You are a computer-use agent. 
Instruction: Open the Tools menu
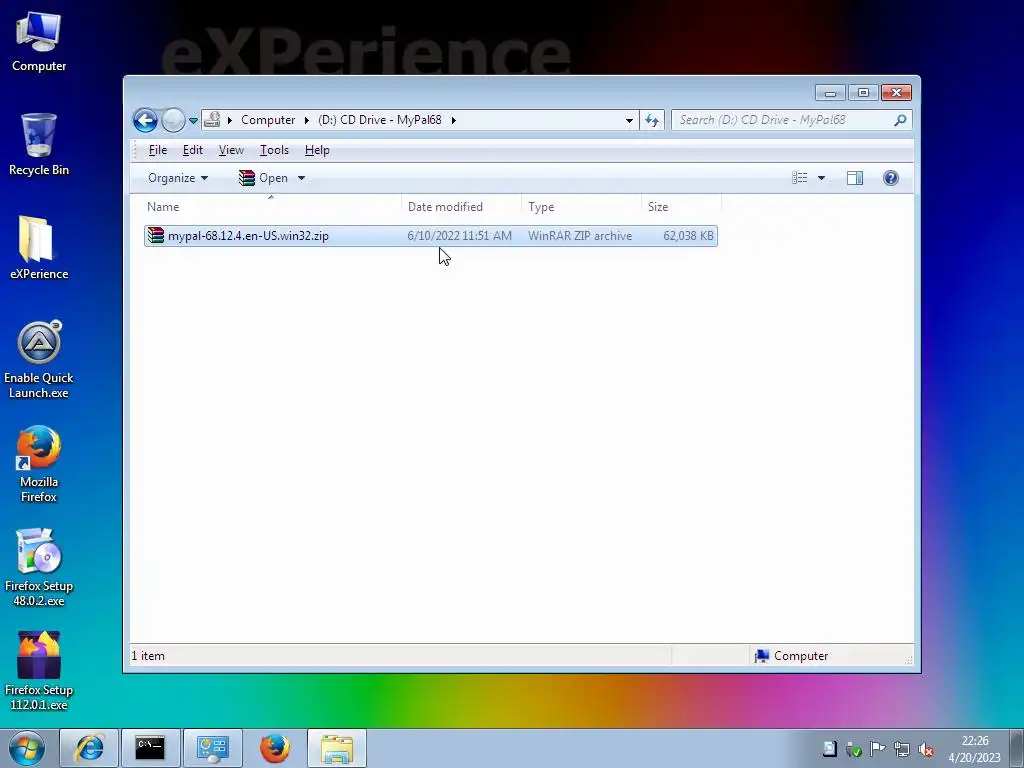274,150
